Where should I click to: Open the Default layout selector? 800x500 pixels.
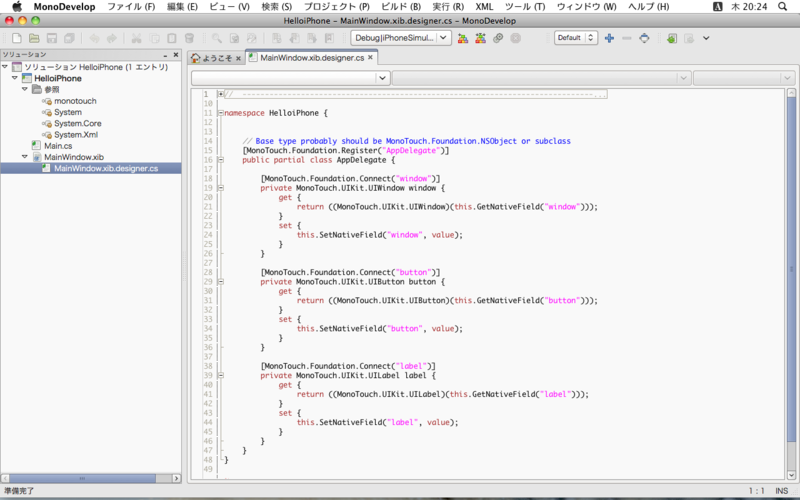pos(576,38)
